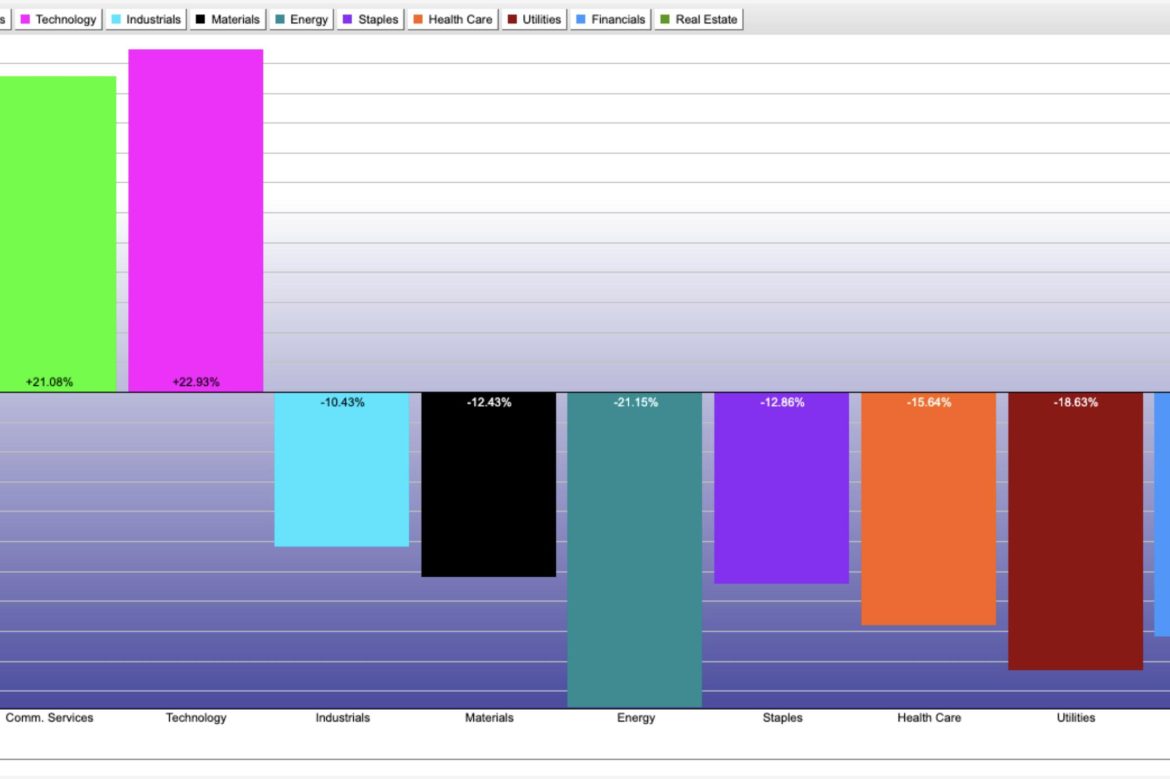Click the cyan Industrials bar
This screenshot has width=1170, height=779.
click(342, 469)
